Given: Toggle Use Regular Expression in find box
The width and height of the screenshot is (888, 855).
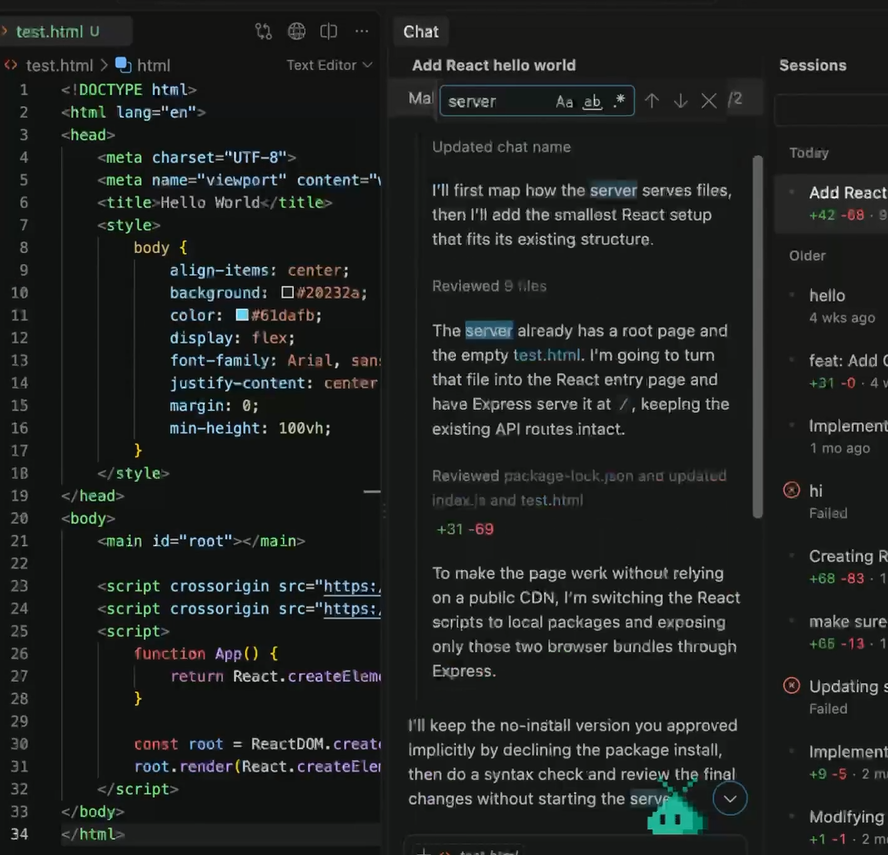Looking at the screenshot, I should click(x=619, y=101).
